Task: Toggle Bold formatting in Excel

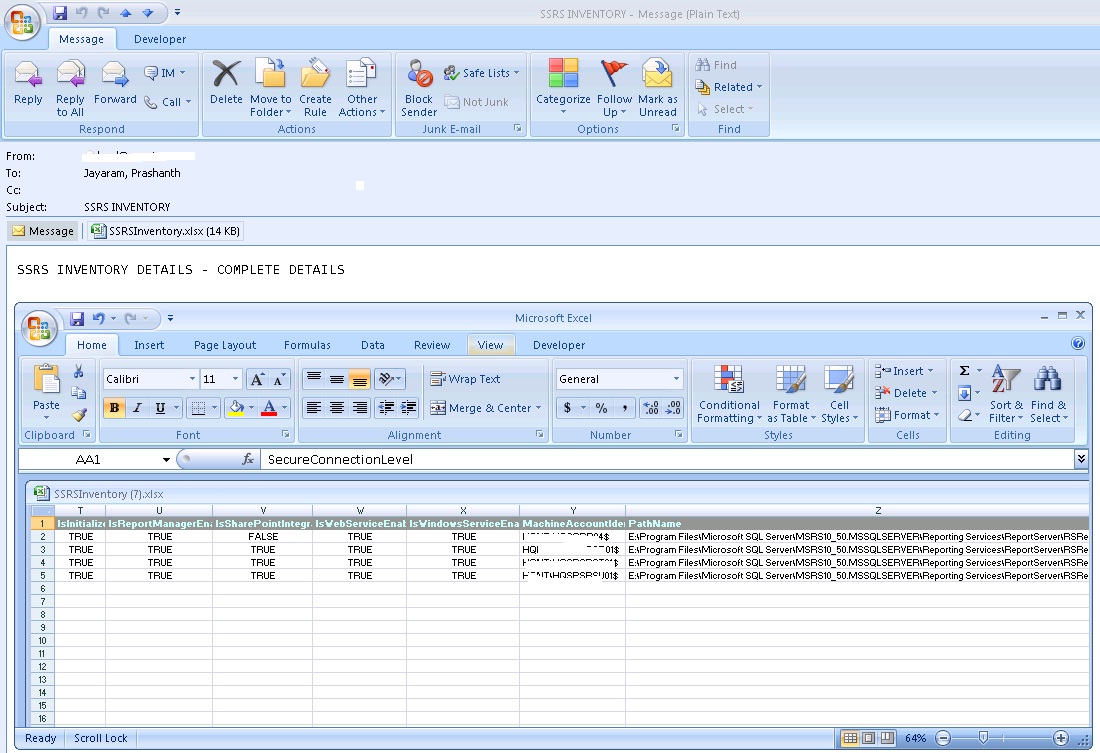Action: coord(114,408)
